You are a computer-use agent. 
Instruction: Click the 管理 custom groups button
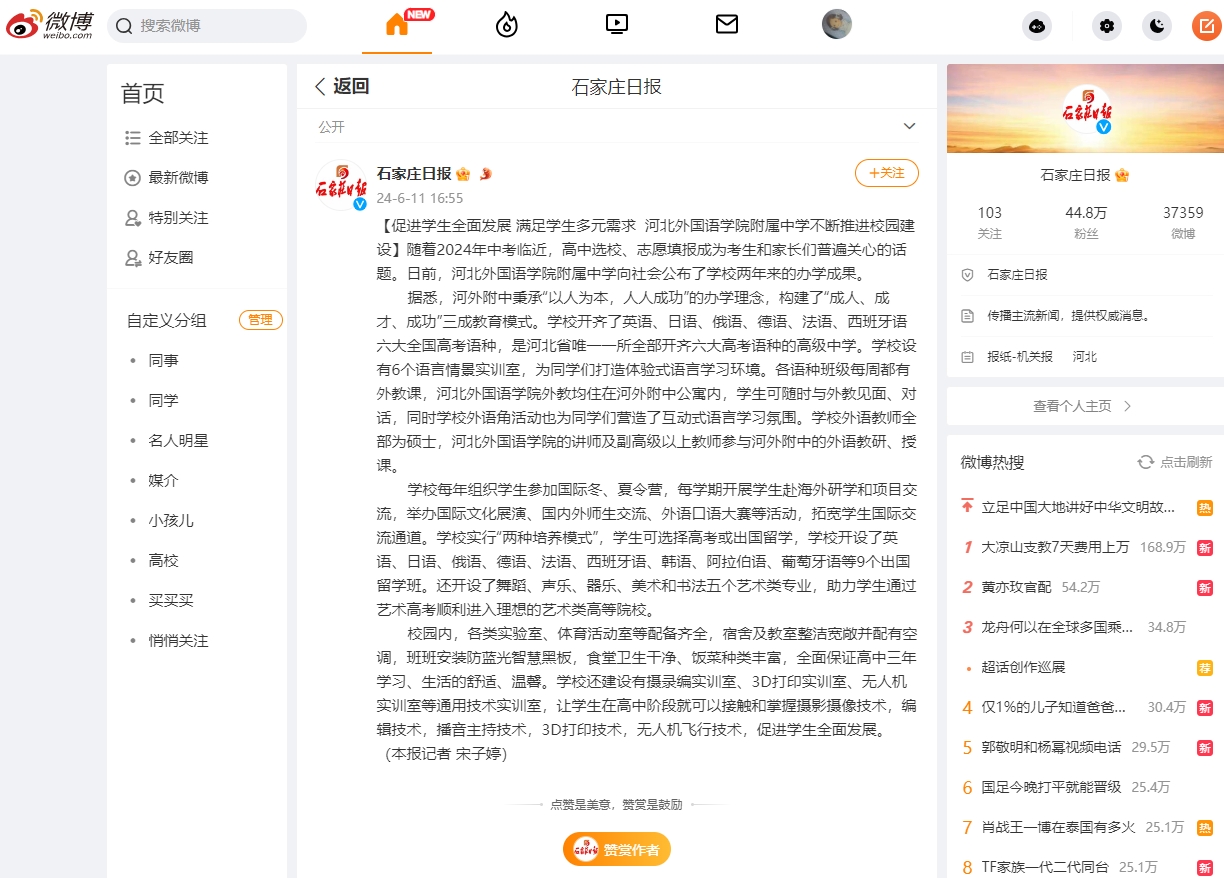click(x=260, y=320)
